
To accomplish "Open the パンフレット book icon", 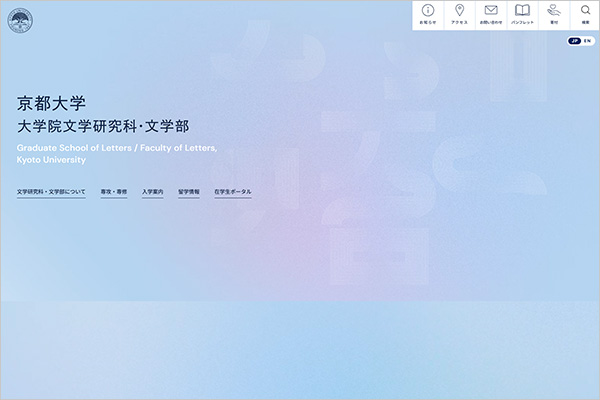I will 522,11.
